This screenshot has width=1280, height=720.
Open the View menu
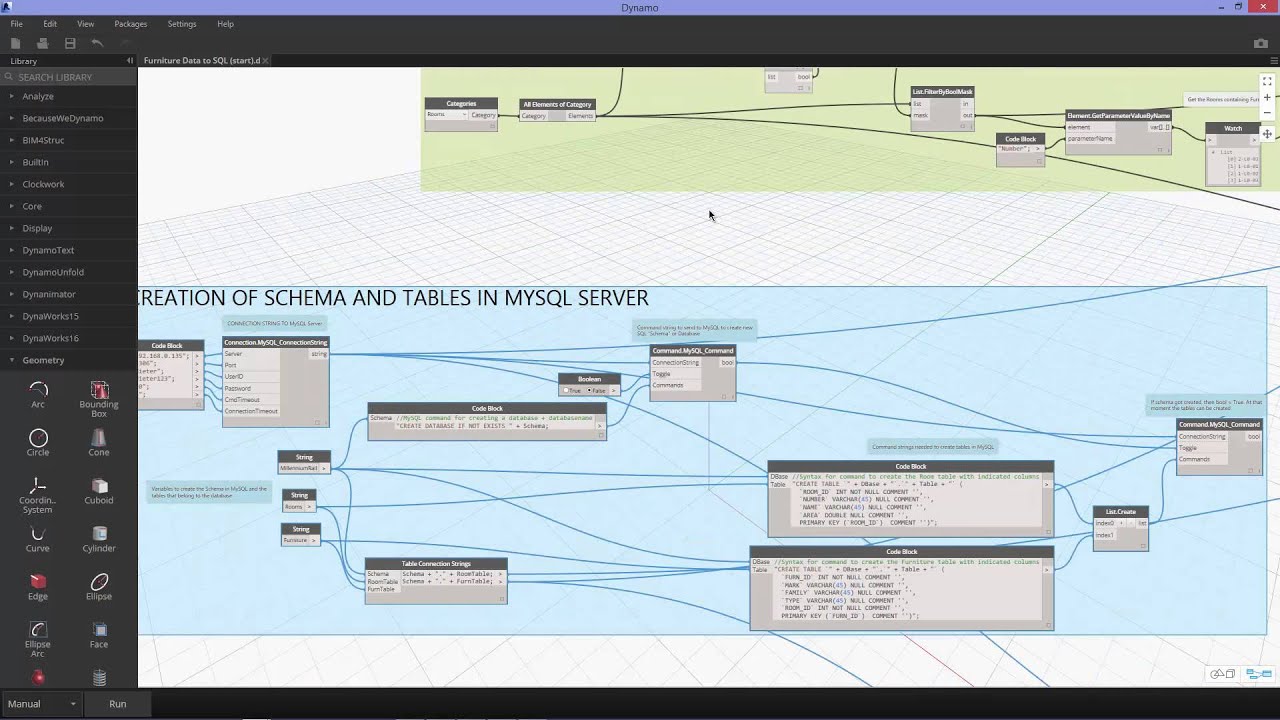(85, 24)
